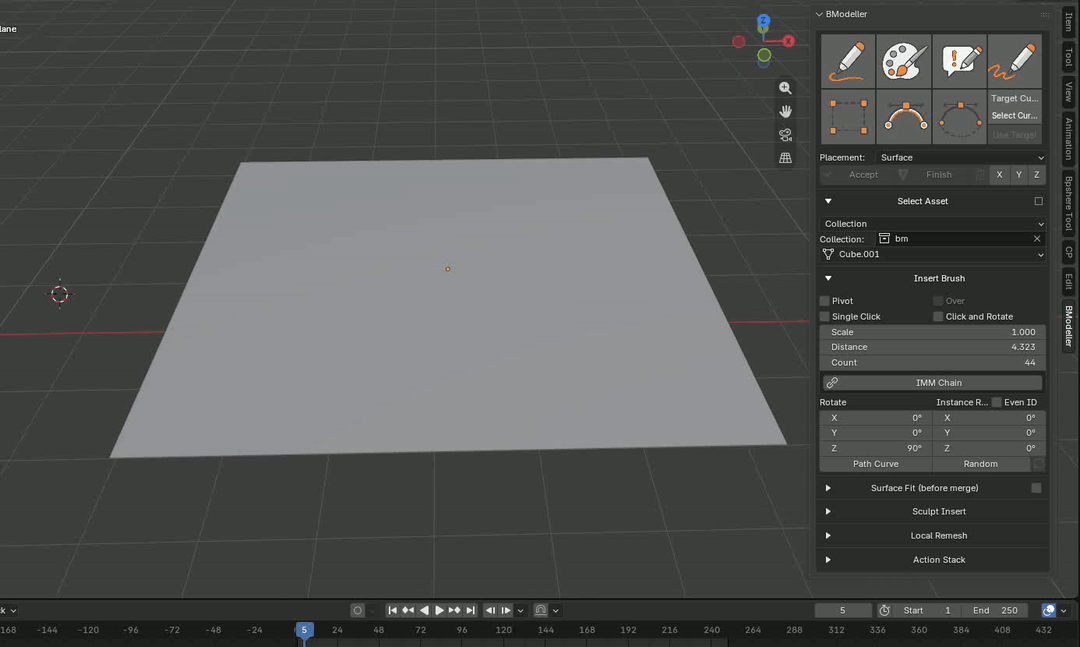
Task: Enable the Even ID checkbox
Action: pos(997,402)
